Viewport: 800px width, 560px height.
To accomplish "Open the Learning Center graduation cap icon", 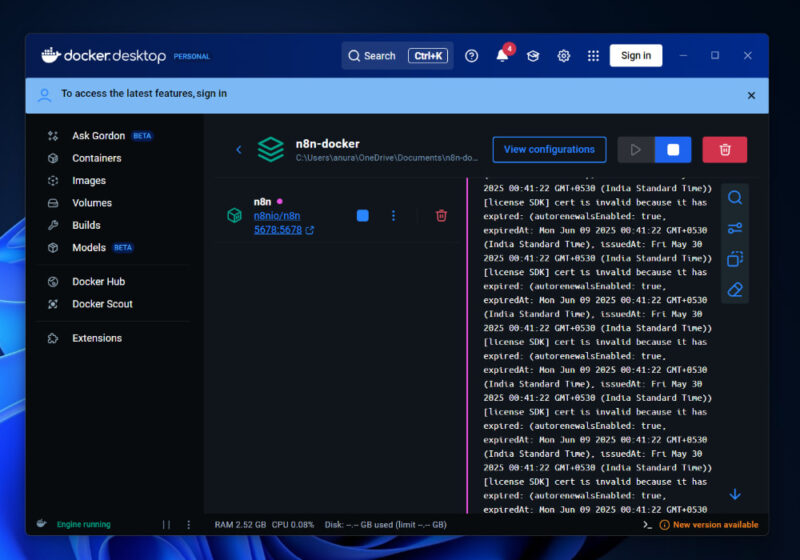I will coord(533,56).
